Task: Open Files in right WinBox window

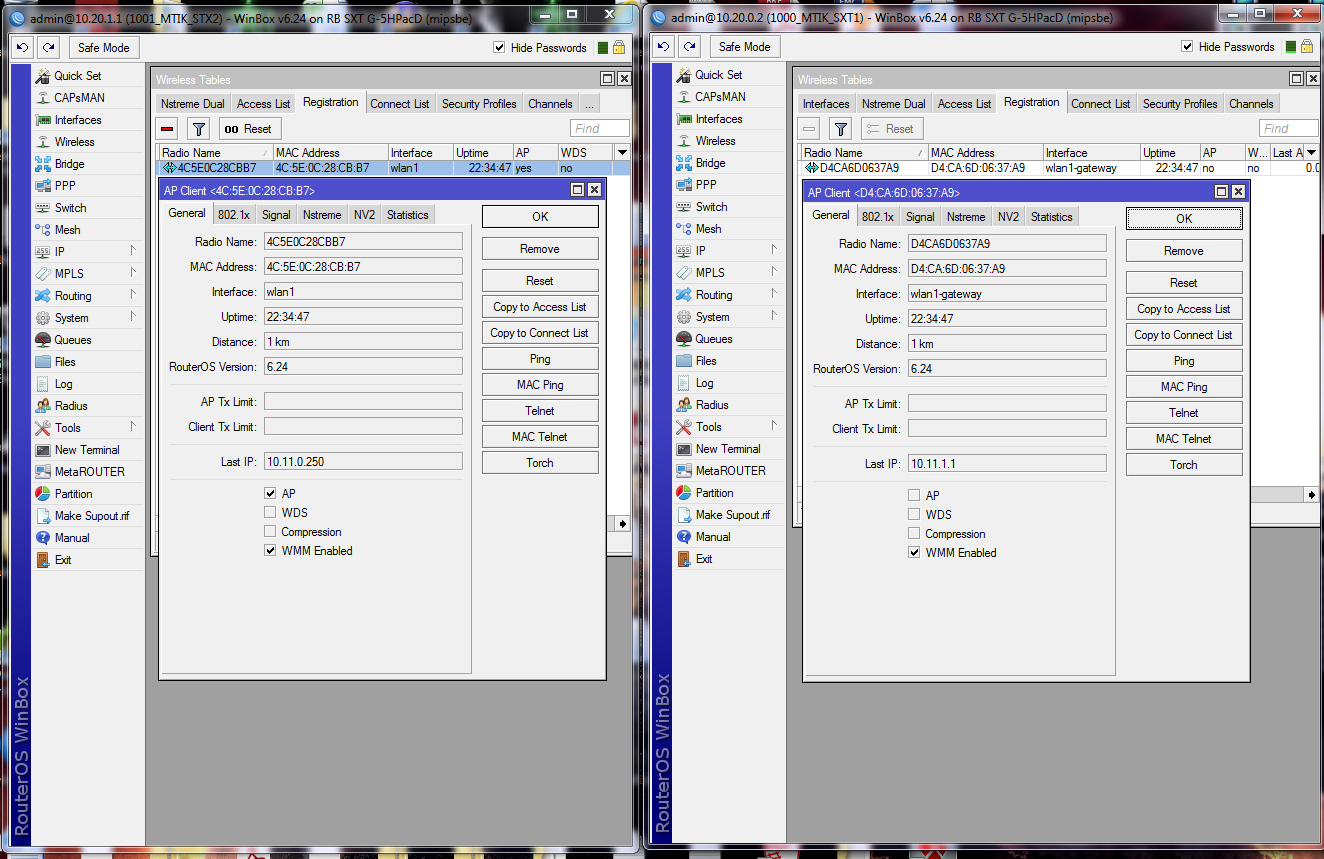Action: pyautogui.click(x=706, y=361)
